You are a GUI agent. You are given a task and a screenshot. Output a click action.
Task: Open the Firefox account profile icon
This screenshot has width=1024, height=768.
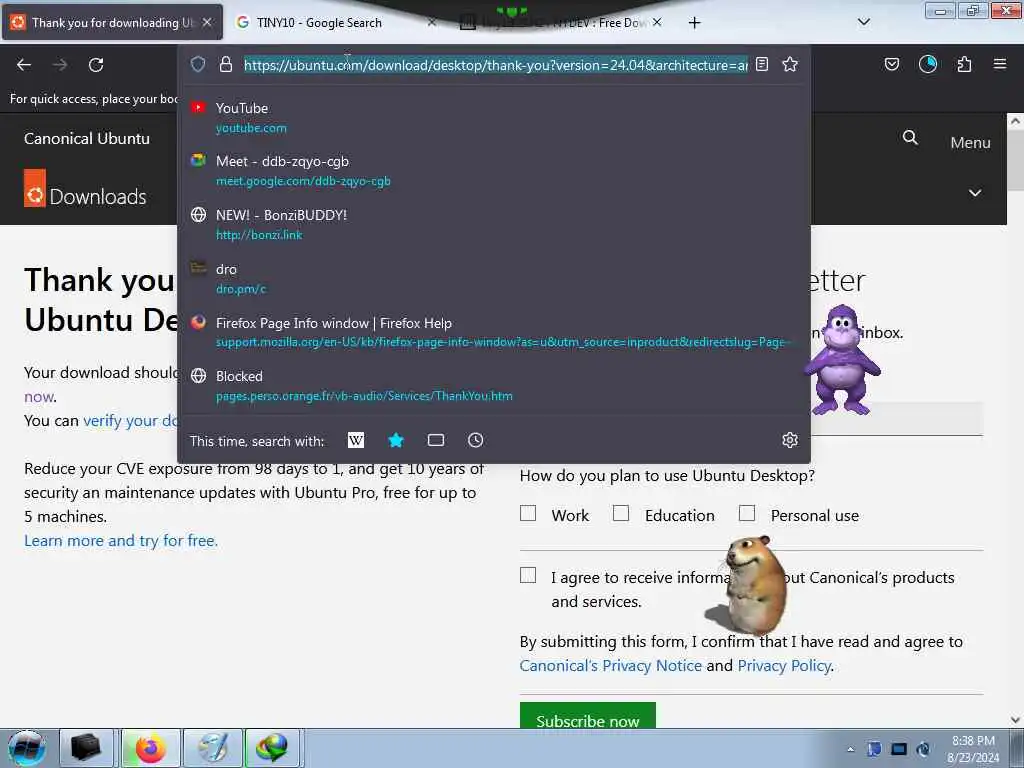click(x=927, y=64)
